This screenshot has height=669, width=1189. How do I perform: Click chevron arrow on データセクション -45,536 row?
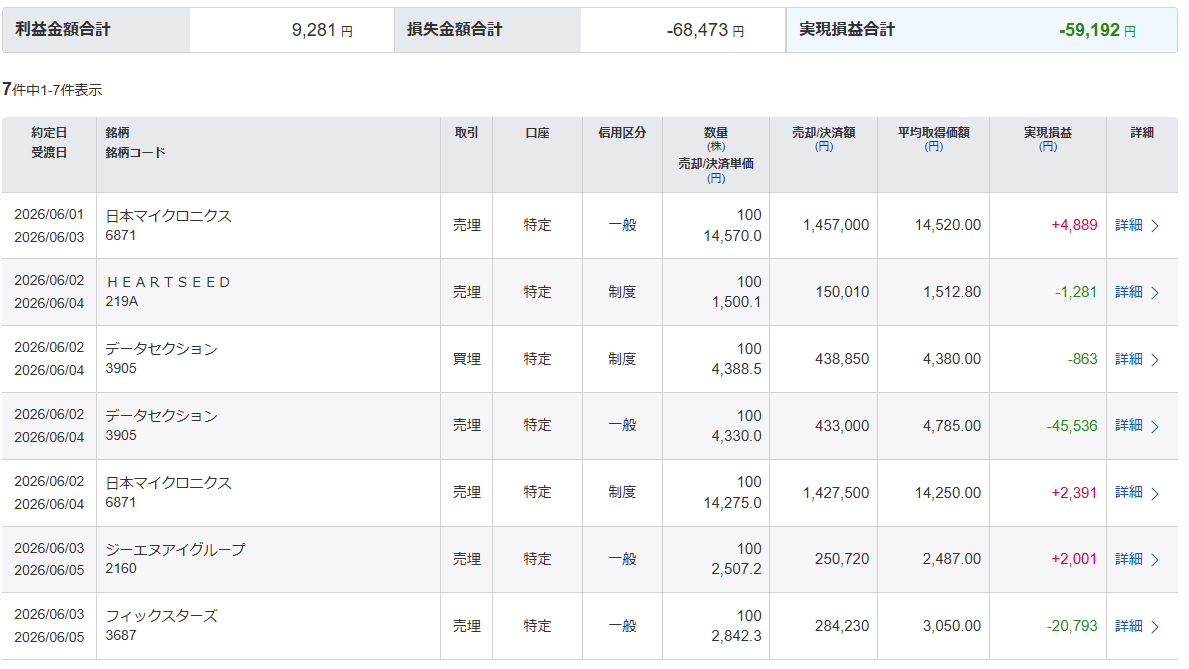coord(1155,426)
